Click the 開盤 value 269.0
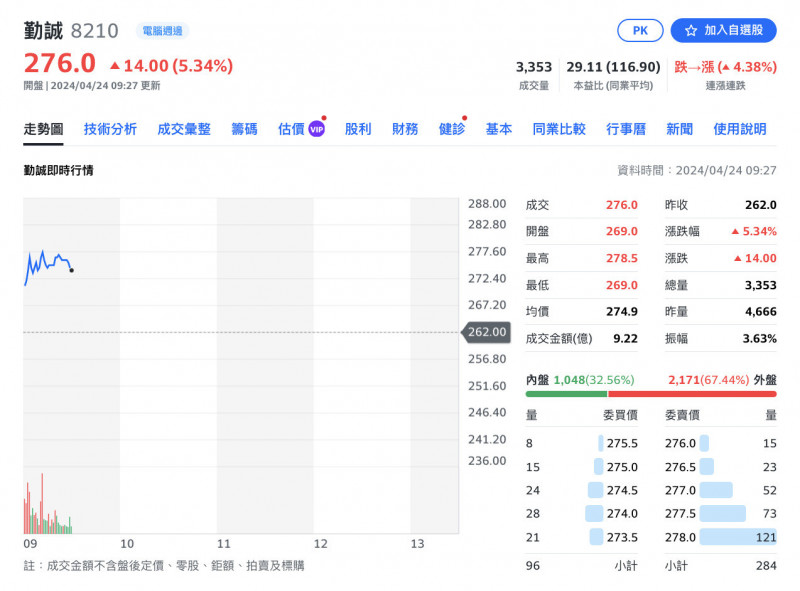 pos(621,231)
